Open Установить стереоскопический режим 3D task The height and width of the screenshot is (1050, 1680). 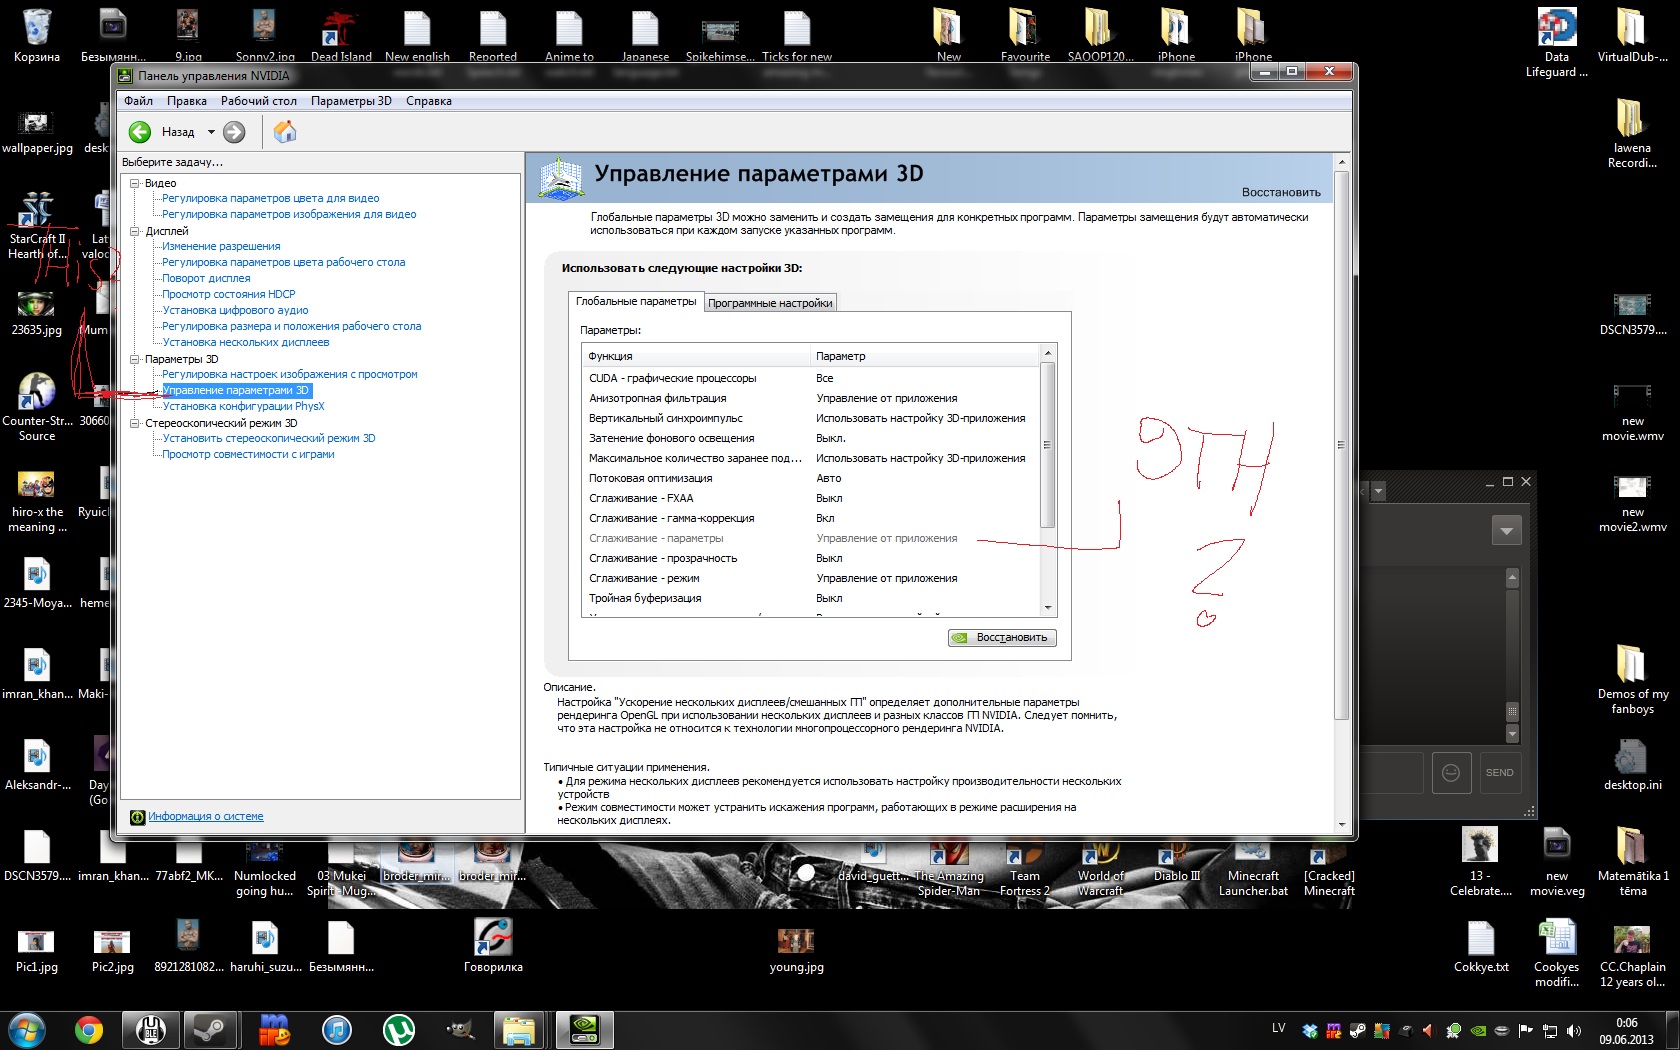click(x=269, y=438)
